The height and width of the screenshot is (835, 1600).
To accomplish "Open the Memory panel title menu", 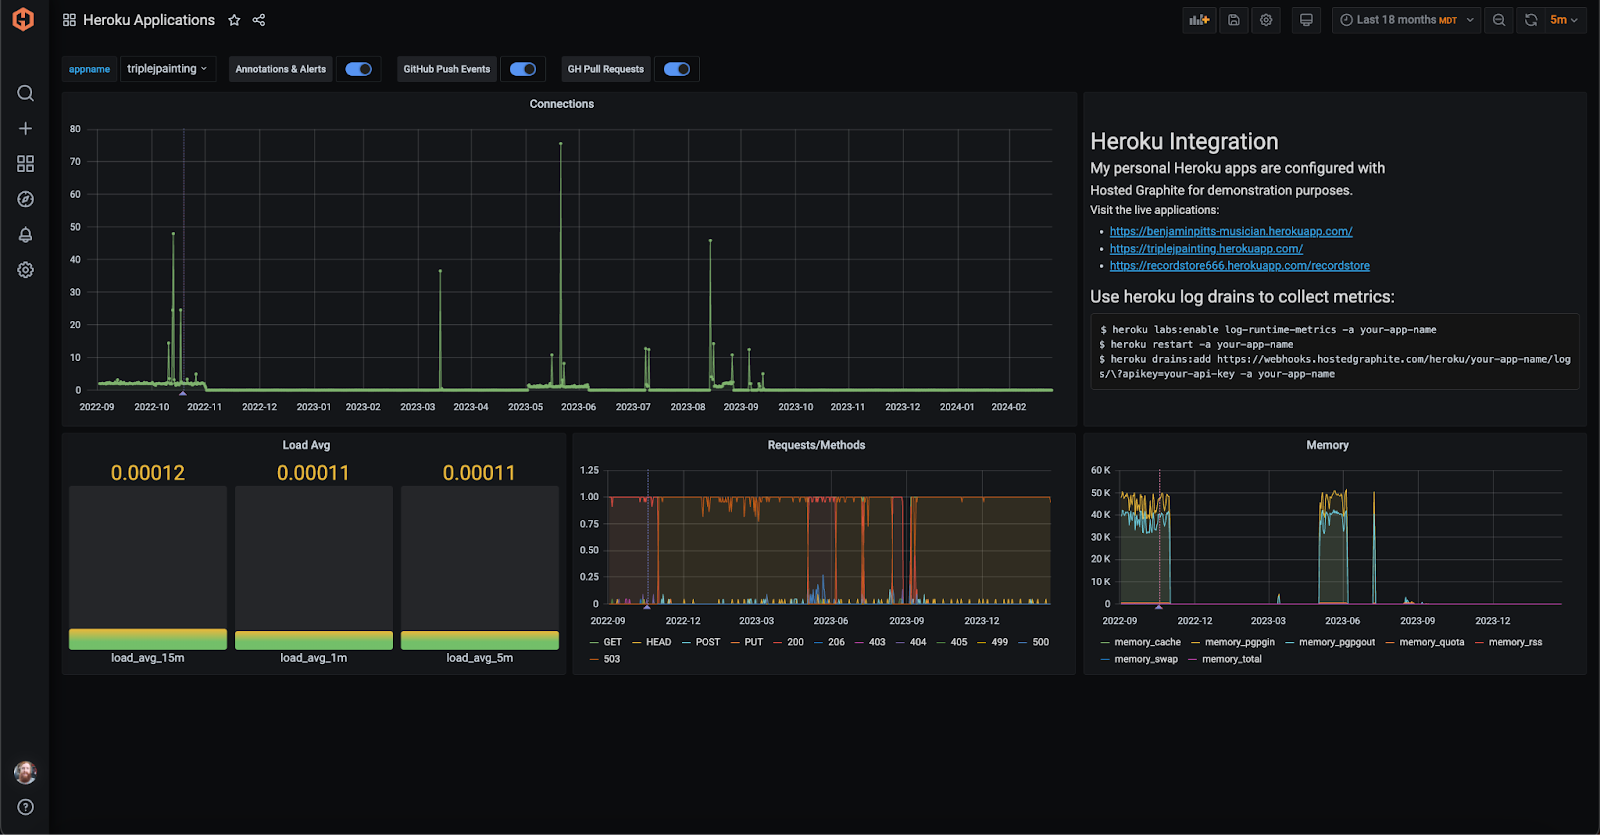I will (x=1327, y=445).
